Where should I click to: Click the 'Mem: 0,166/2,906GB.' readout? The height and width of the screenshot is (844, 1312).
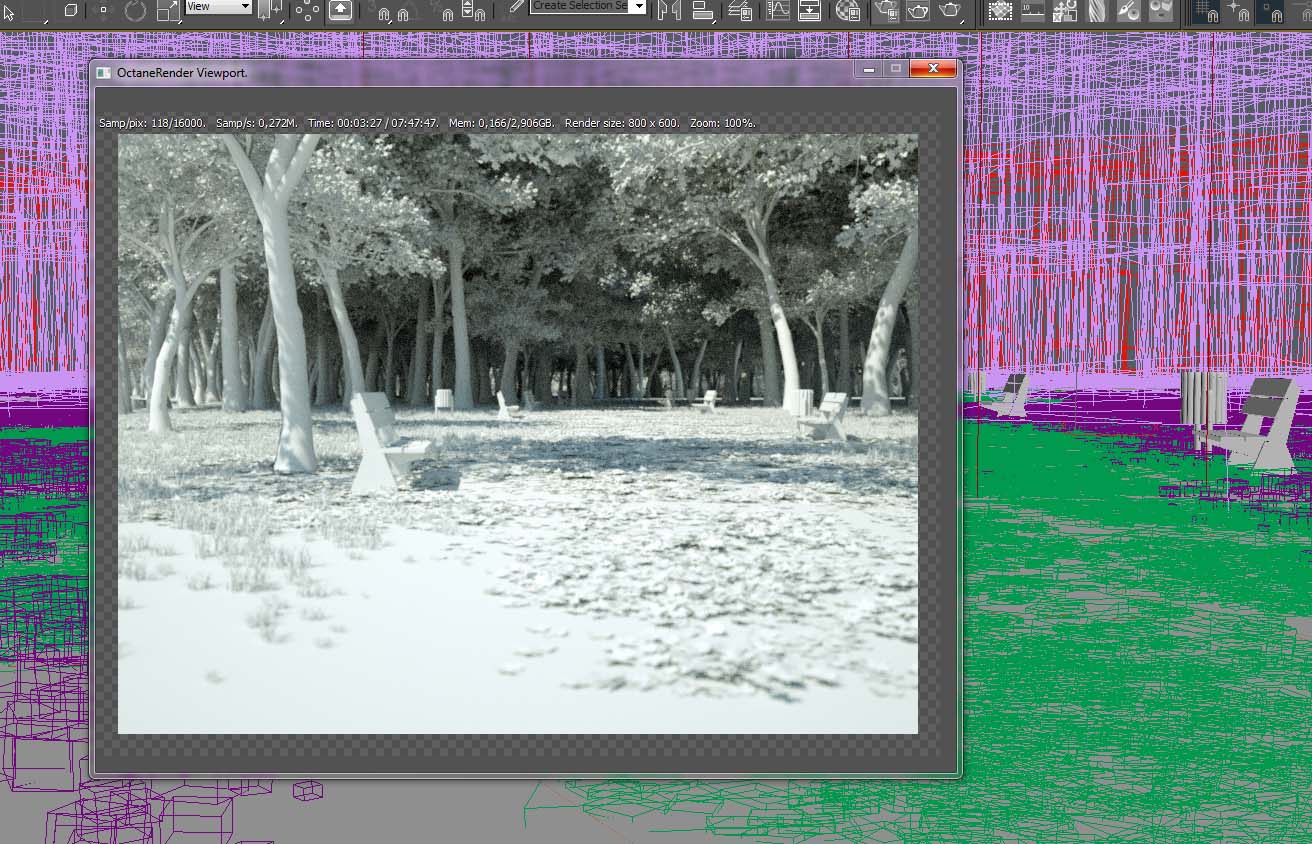(502, 123)
